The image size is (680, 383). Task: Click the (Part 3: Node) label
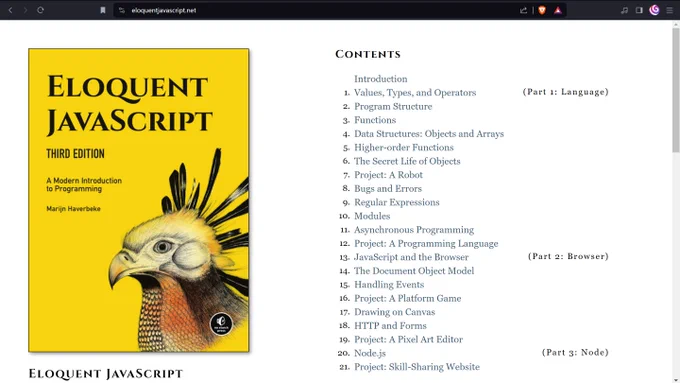click(x=575, y=352)
